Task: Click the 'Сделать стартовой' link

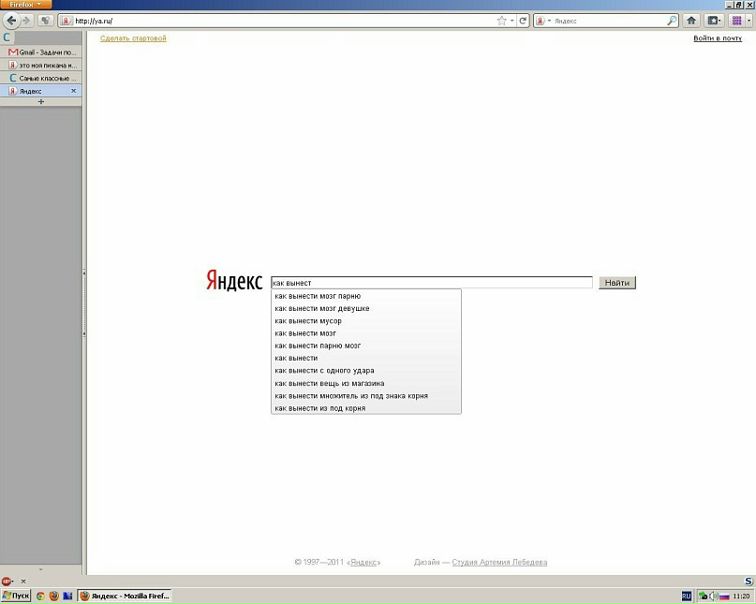Action: 133,38
